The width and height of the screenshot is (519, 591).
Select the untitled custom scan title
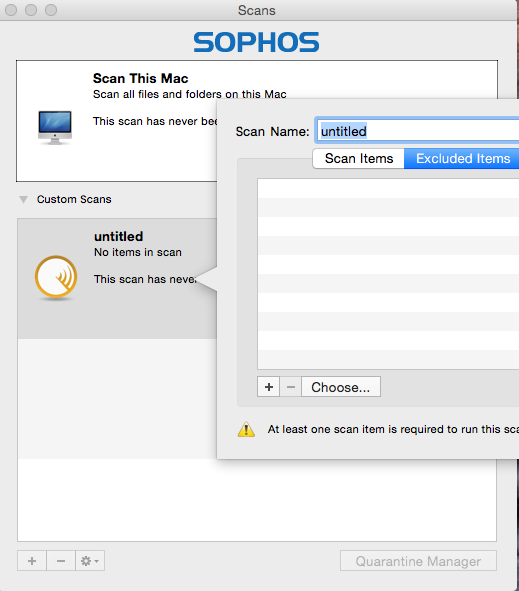pyautogui.click(x=119, y=236)
